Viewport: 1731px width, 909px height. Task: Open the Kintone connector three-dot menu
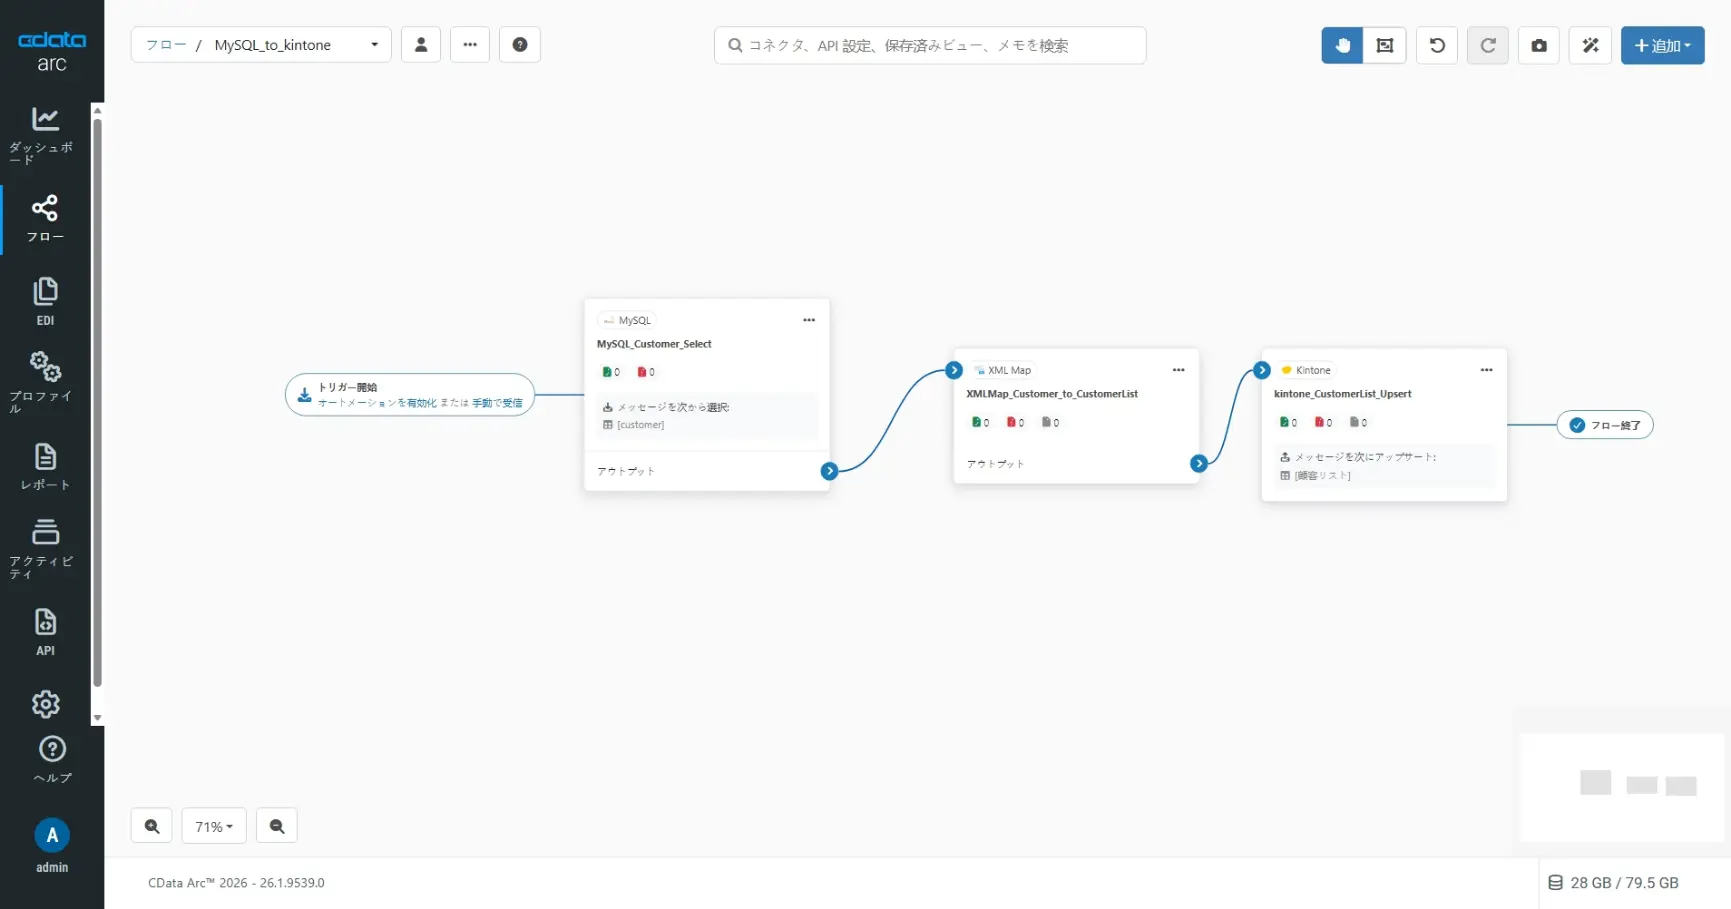point(1486,370)
